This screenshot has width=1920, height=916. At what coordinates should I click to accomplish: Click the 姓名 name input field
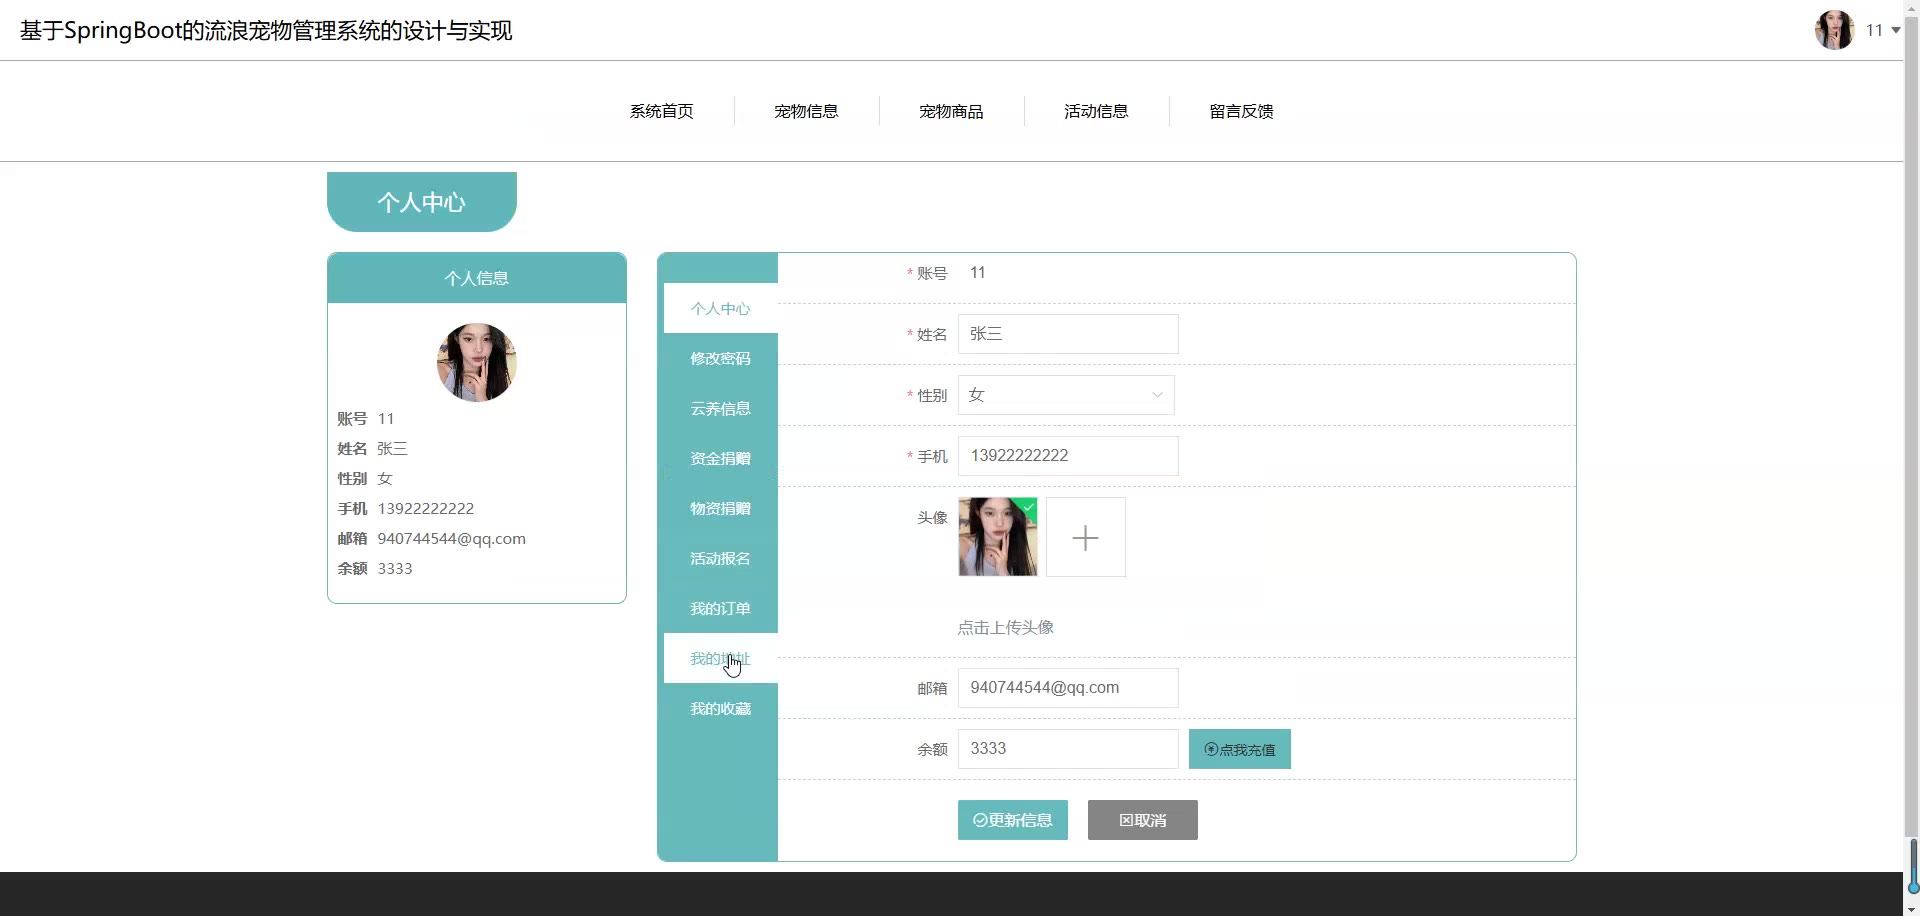click(x=1067, y=334)
